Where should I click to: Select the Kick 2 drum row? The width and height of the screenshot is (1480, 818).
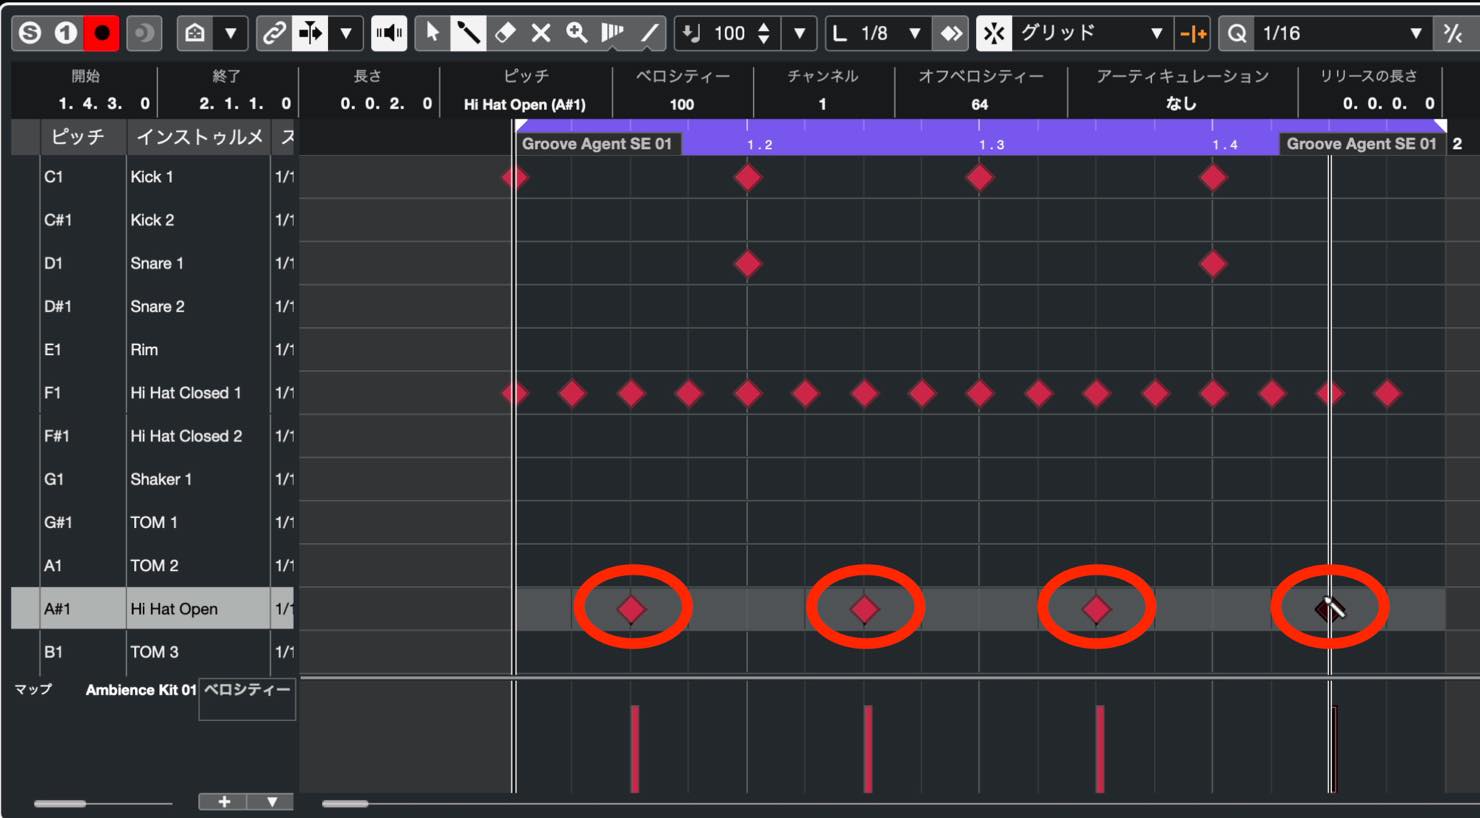152,220
